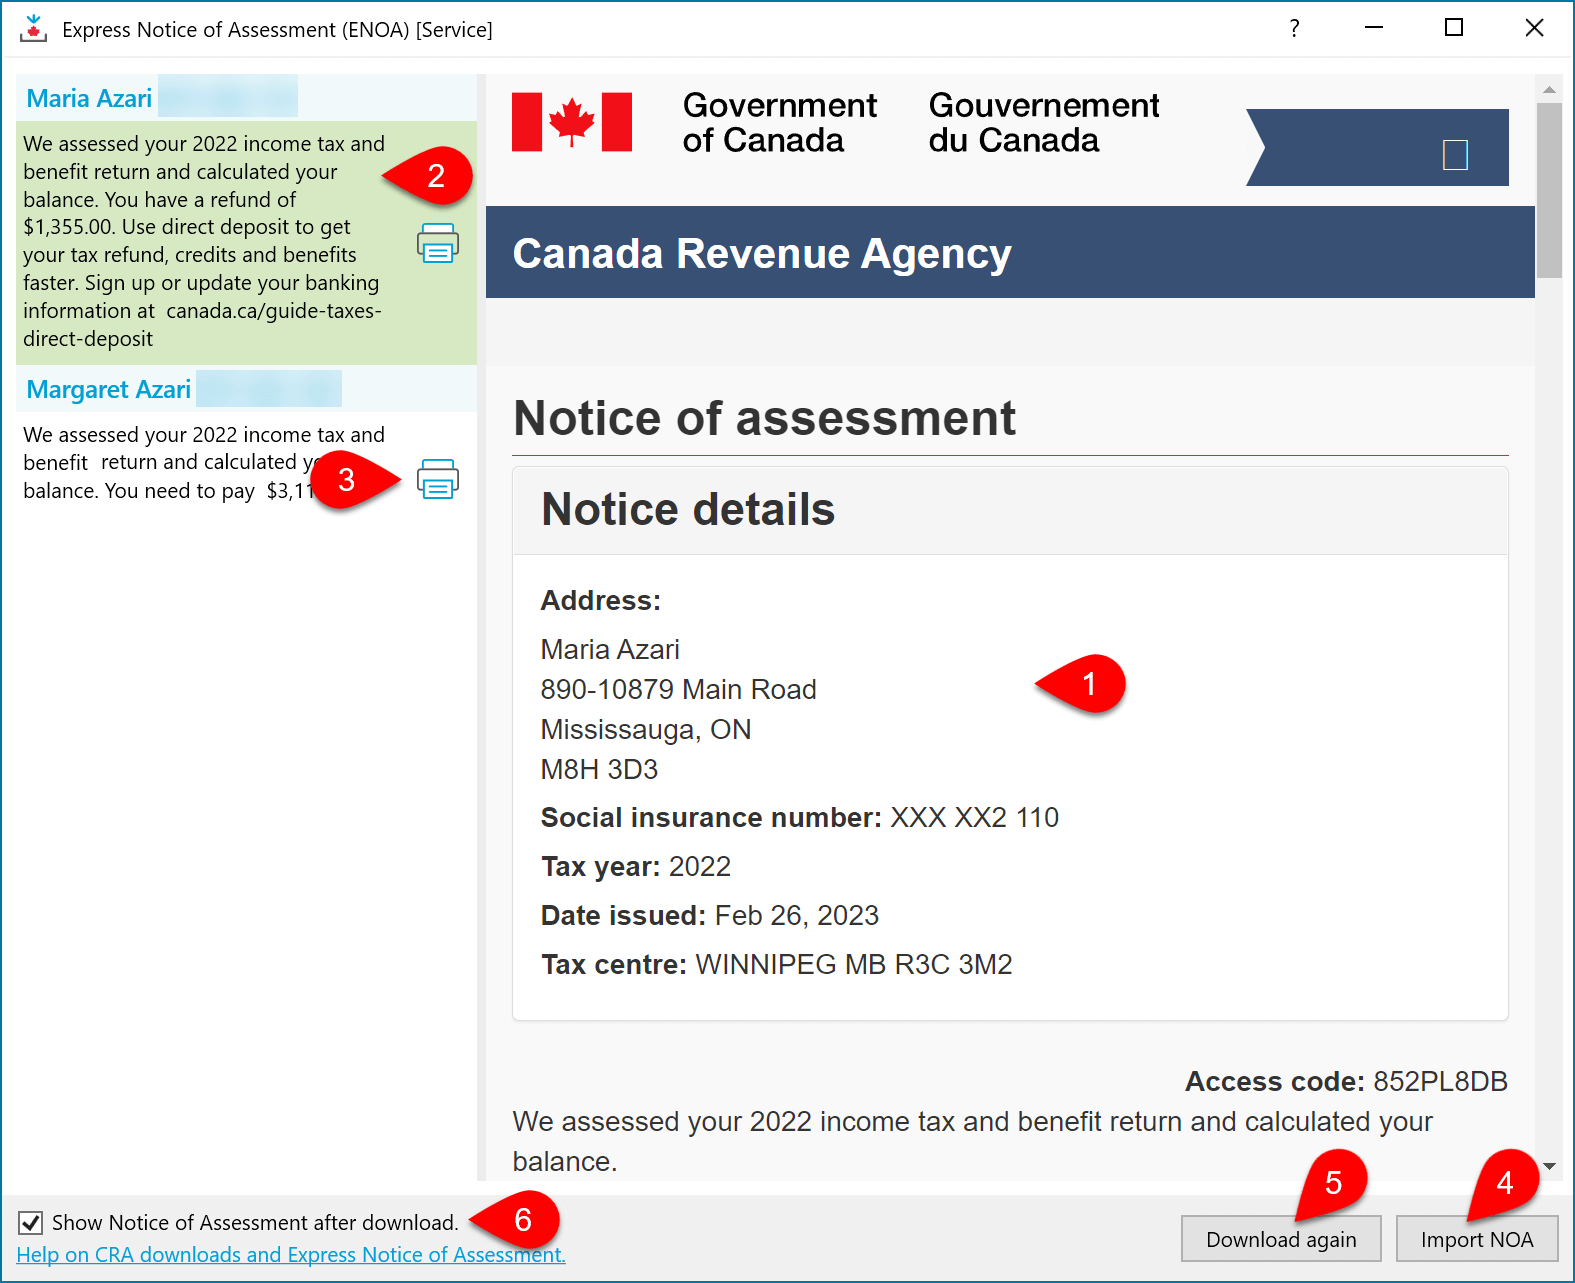Viewport: 1575px width, 1283px height.
Task: Click 'Gouvernement du Canada' wordmark
Action: pos(1044,122)
